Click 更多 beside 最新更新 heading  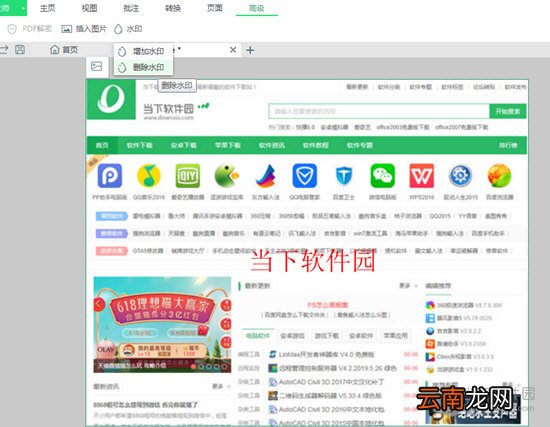point(404,286)
